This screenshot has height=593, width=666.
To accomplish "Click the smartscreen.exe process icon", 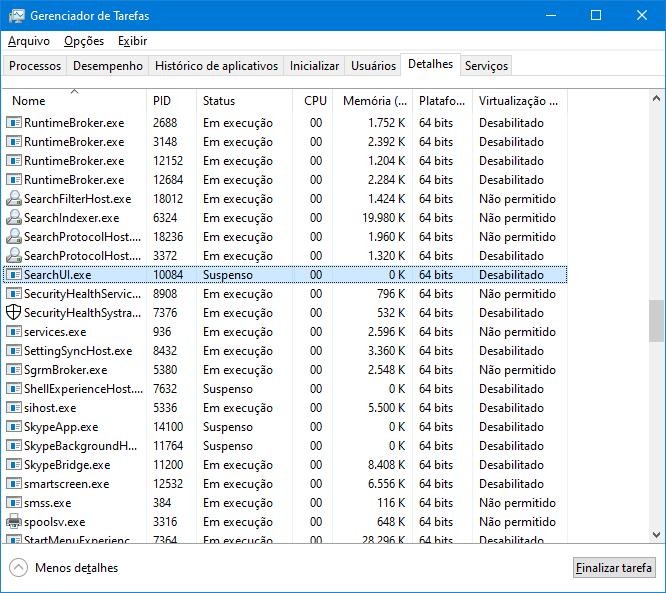I will 14,484.
